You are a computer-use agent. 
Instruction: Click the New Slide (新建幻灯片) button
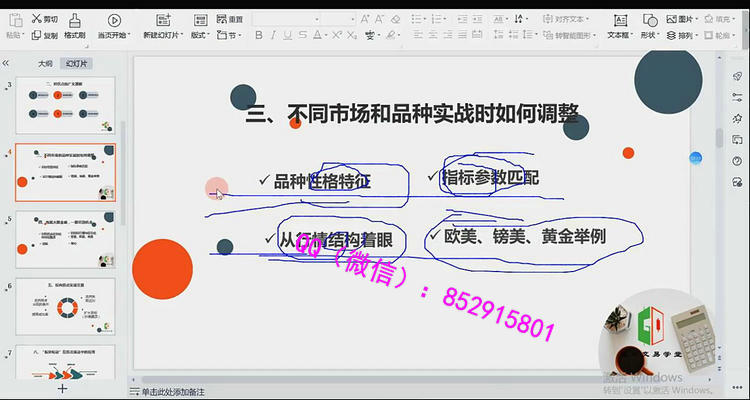point(162,27)
